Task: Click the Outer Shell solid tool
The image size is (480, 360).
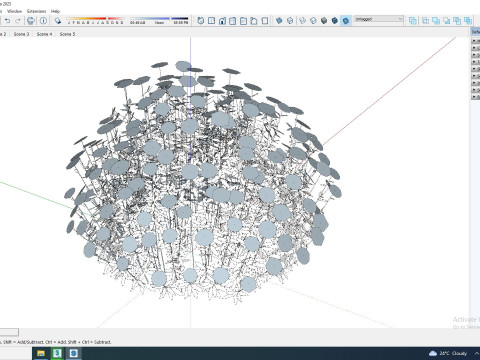Action: 413,21
